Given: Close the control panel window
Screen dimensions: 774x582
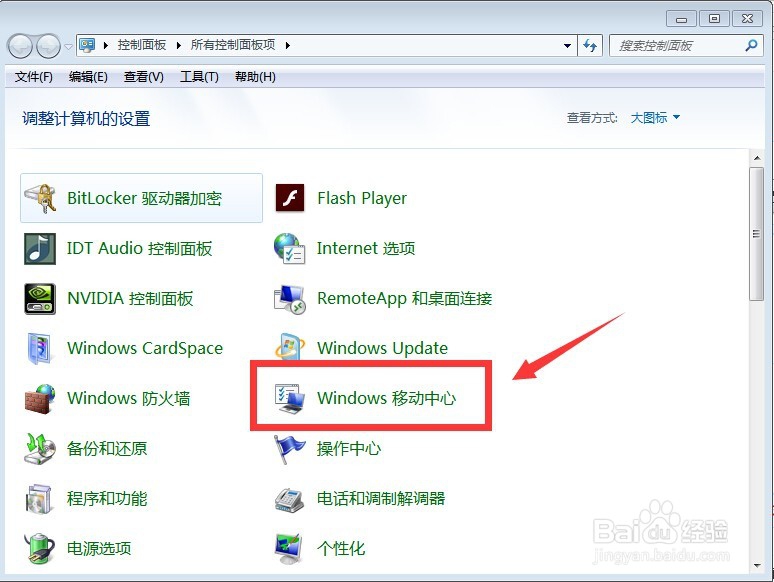Looking at the screenshot, I should (x=747, y=19).
